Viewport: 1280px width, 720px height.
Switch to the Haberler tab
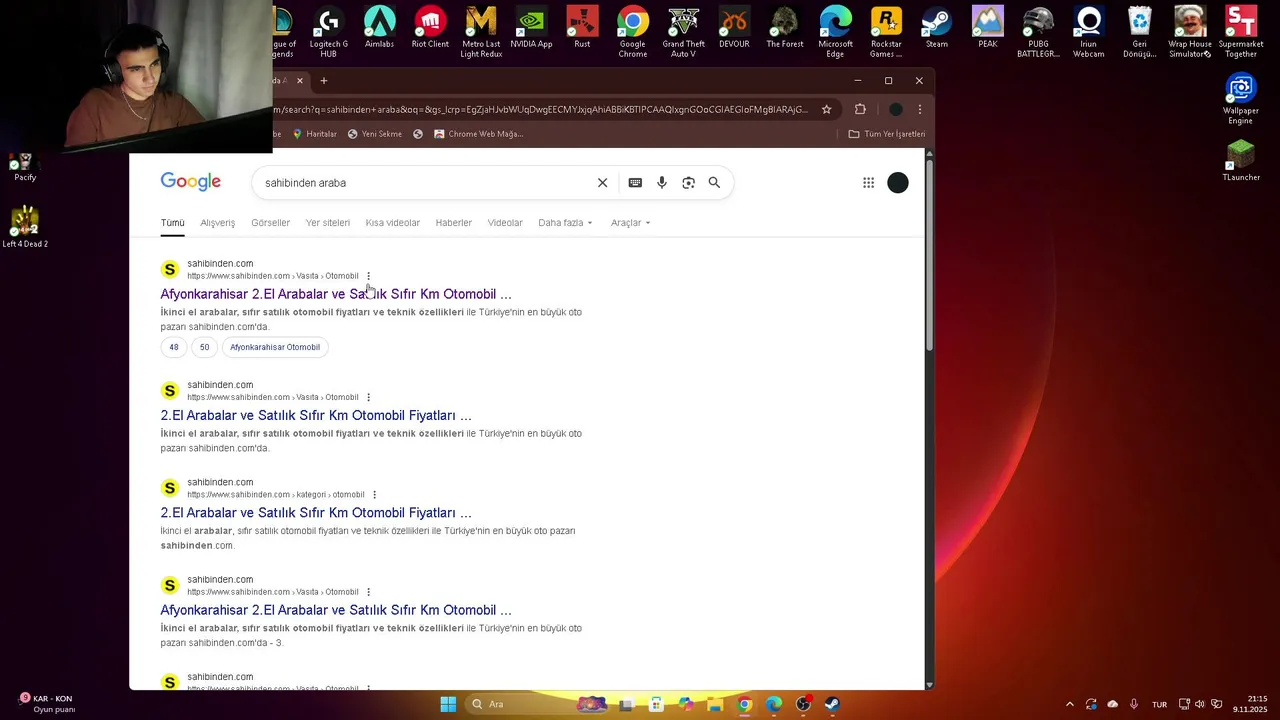tap(453, 223)
